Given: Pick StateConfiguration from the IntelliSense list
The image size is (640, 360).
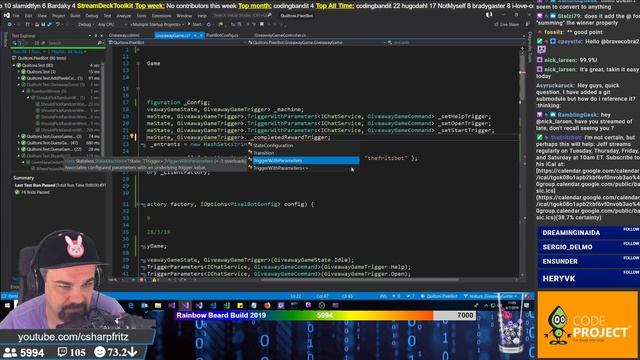Looking at the screenshot, I should click(x=273, y=146).
